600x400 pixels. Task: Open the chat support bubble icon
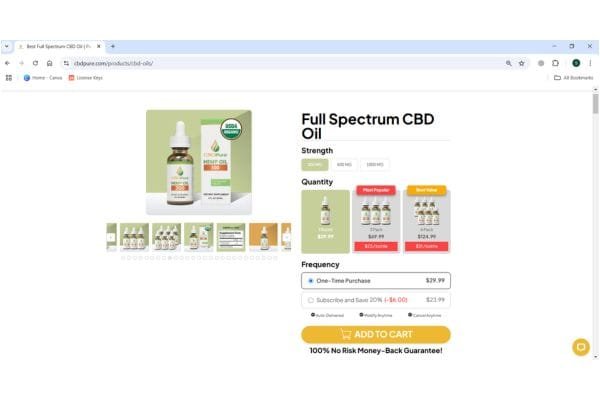coord(581,347)
